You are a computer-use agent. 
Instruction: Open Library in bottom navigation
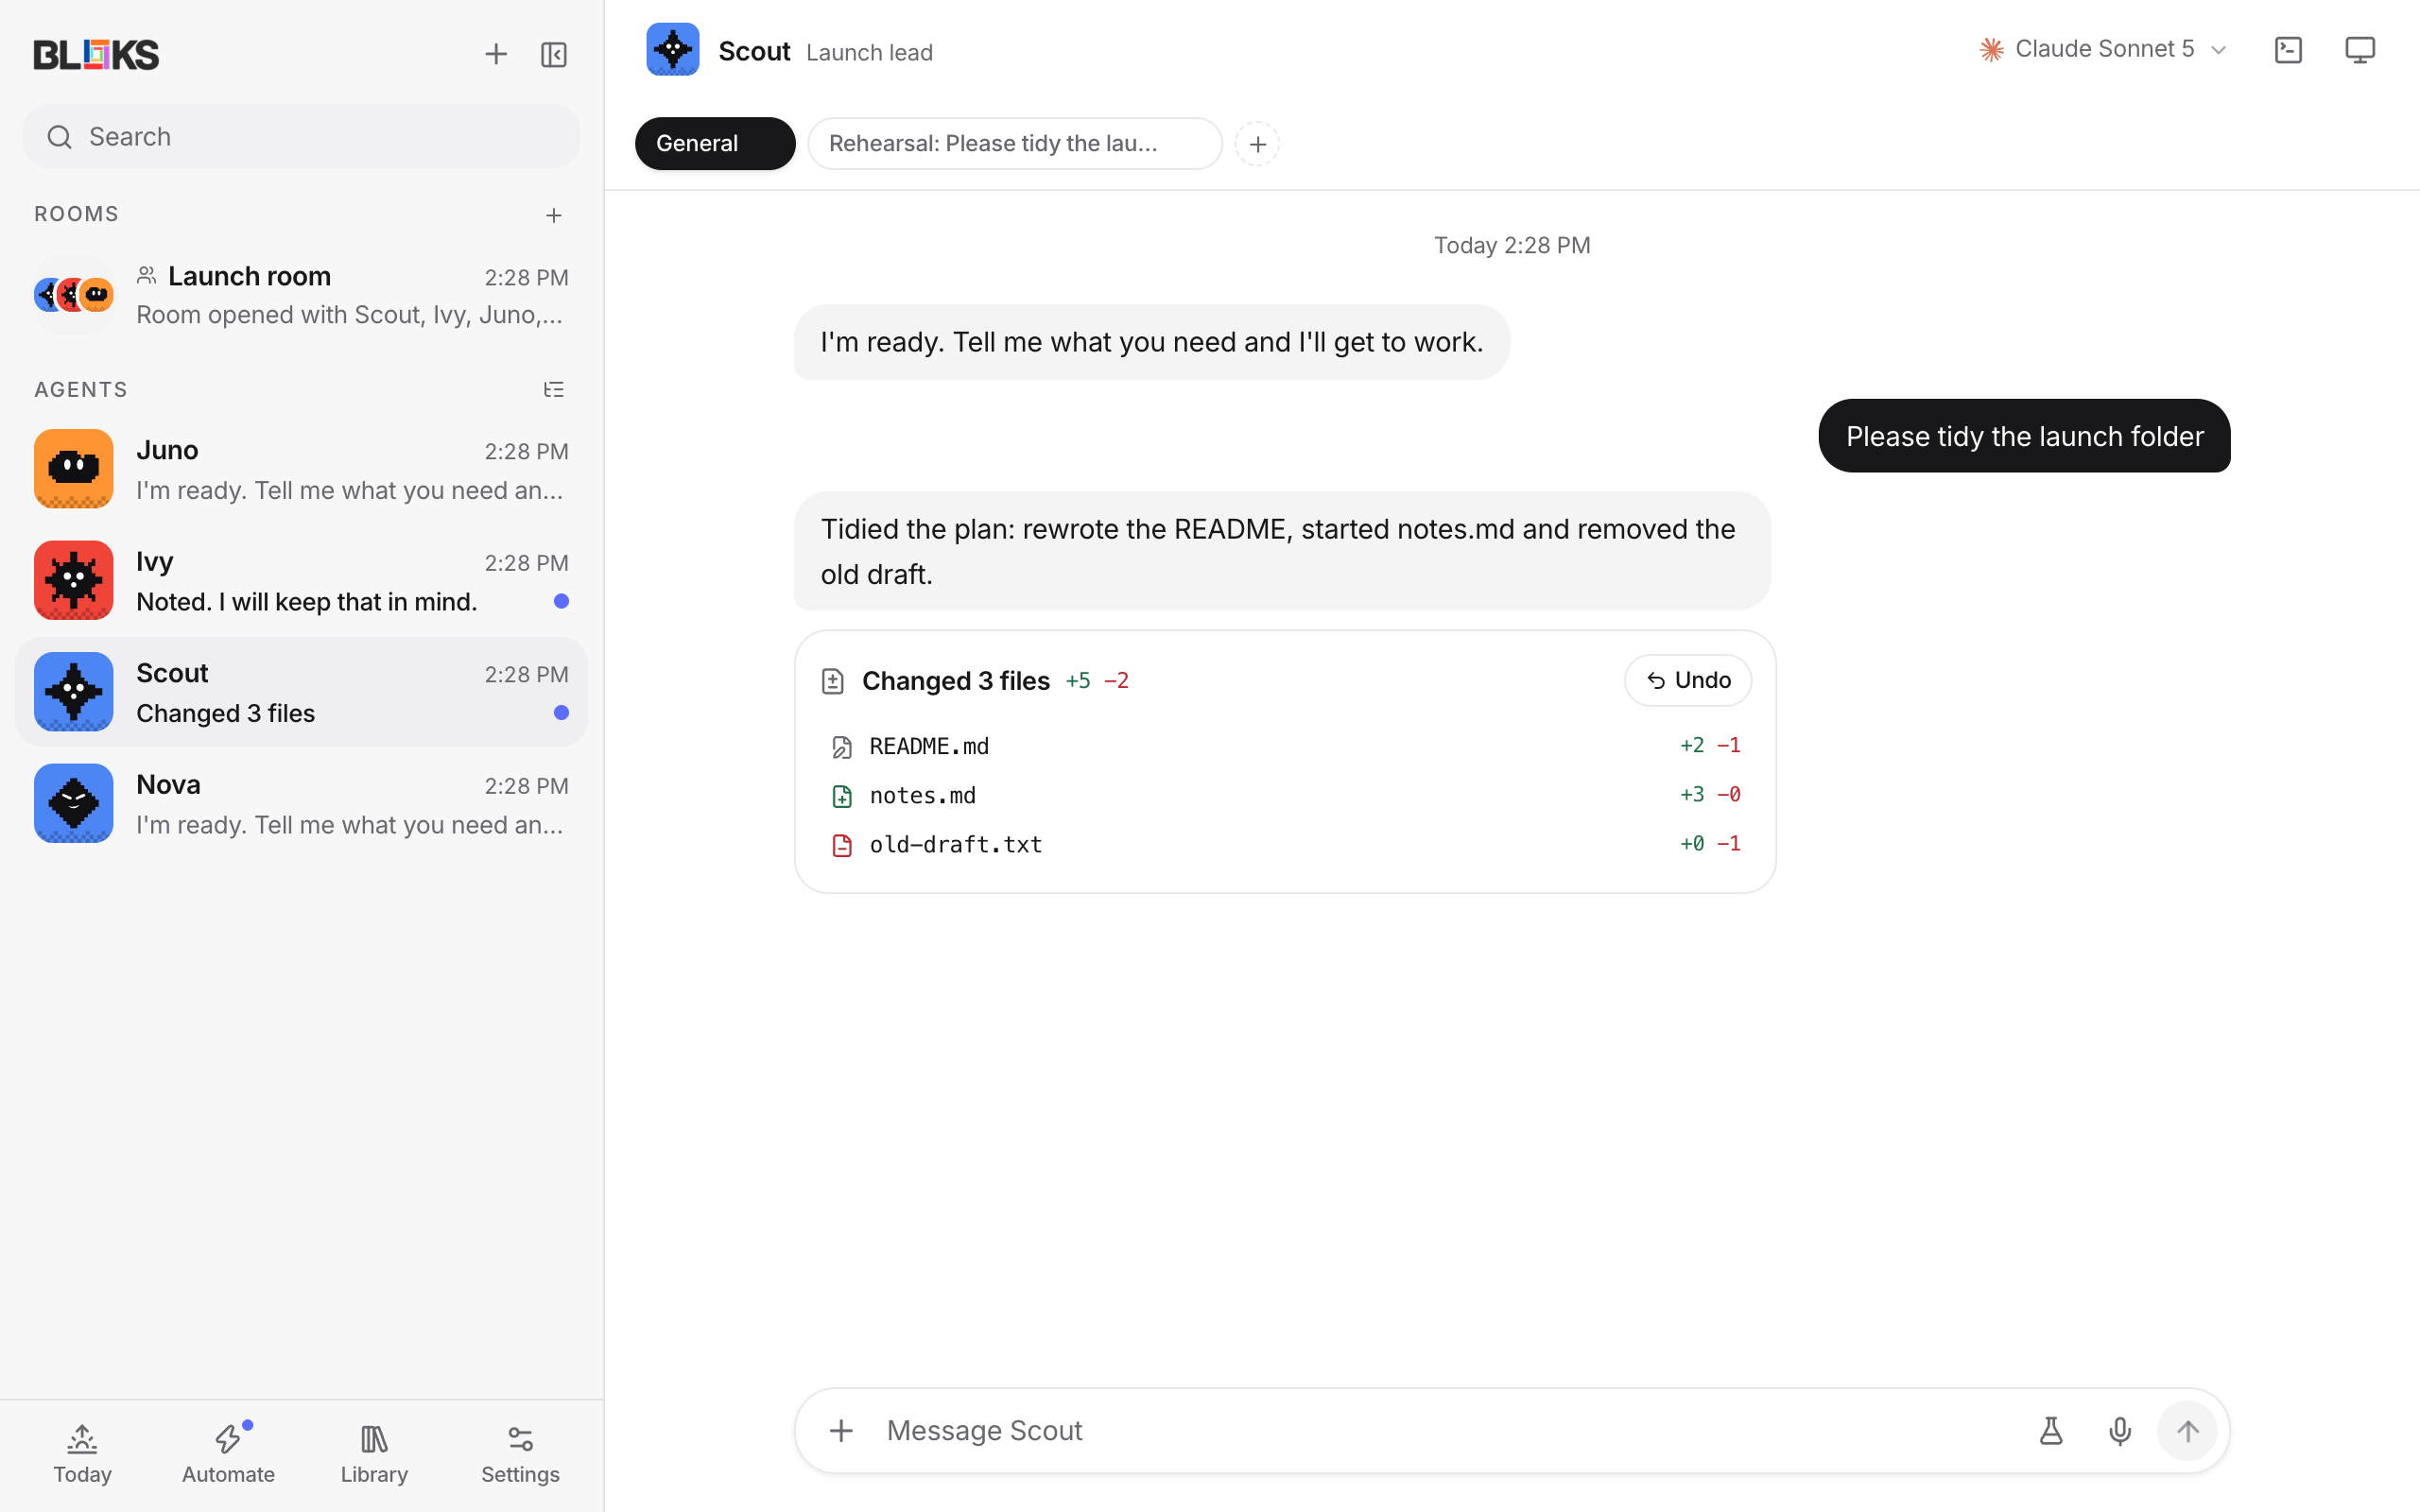point(374,1455)
